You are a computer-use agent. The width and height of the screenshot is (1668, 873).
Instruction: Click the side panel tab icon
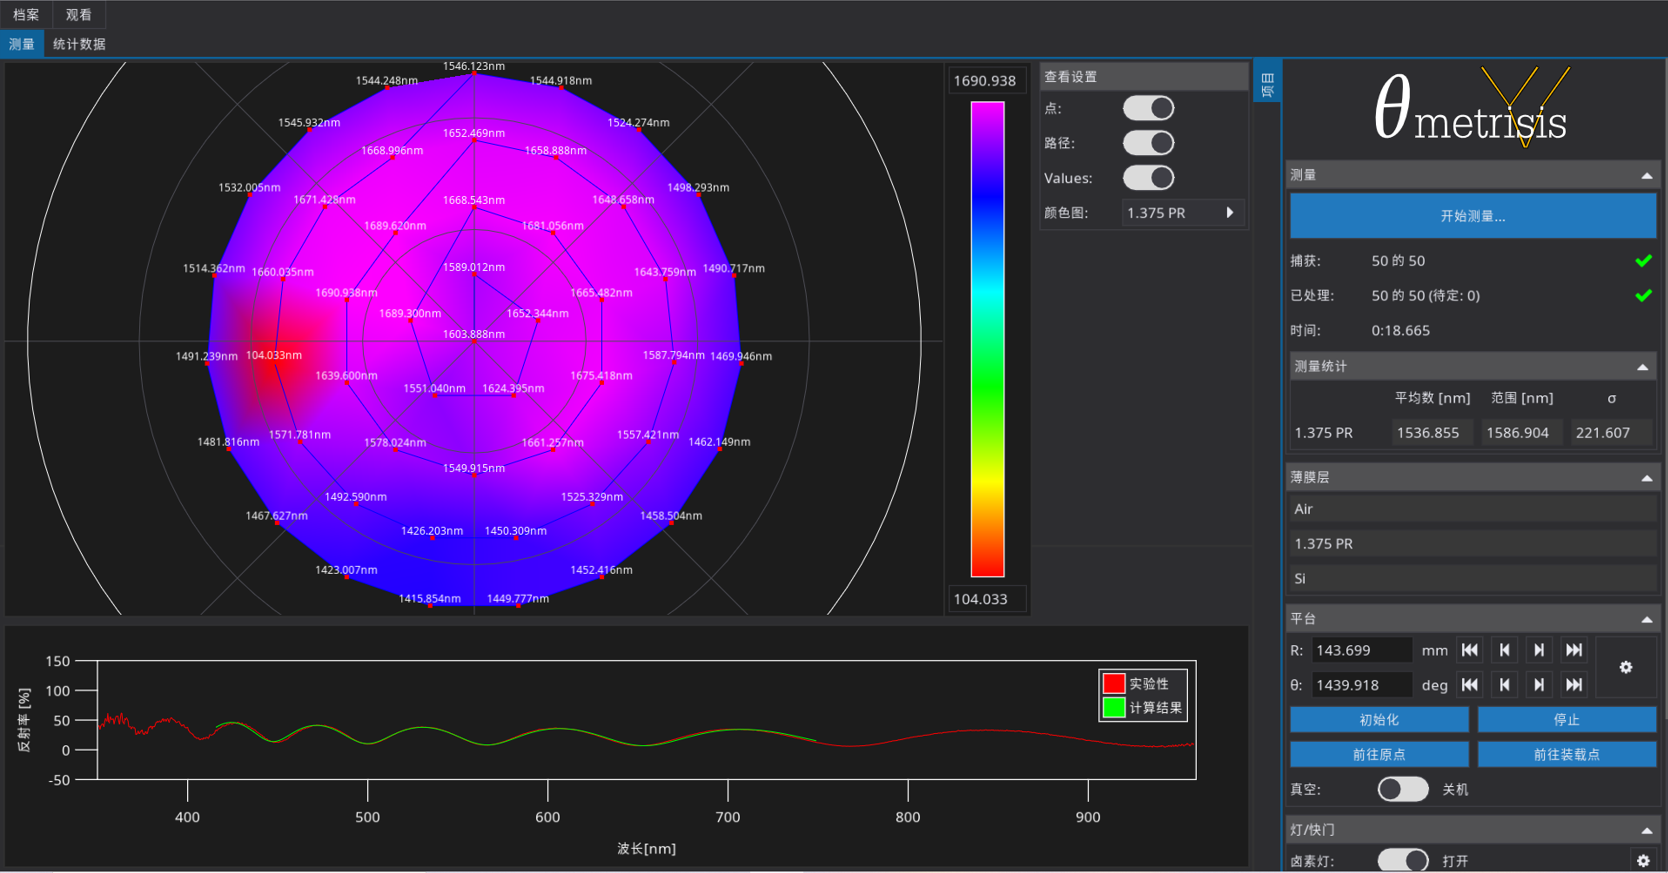[x=1267, y=84]
